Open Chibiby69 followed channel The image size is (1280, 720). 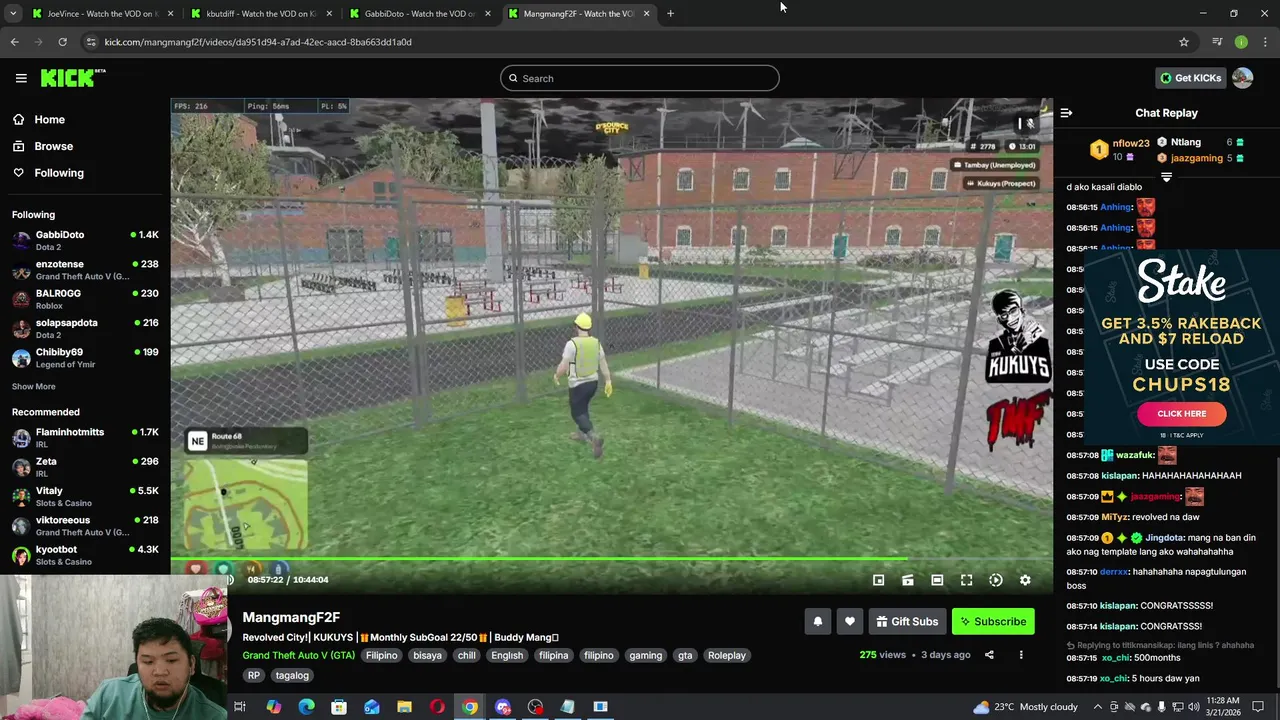click(x=85, y=357)
